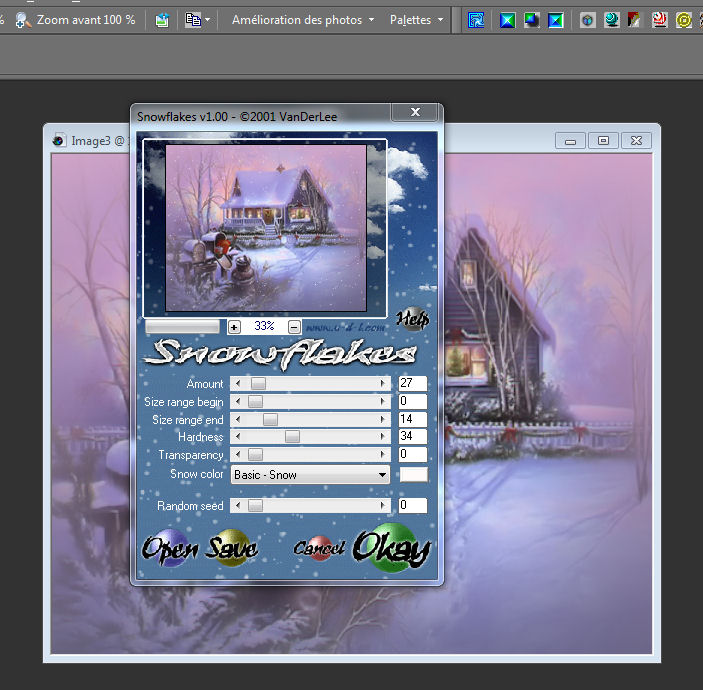Zoom out preview with the minus button
This screenshot has height=690, width=703.
[294, 327]
